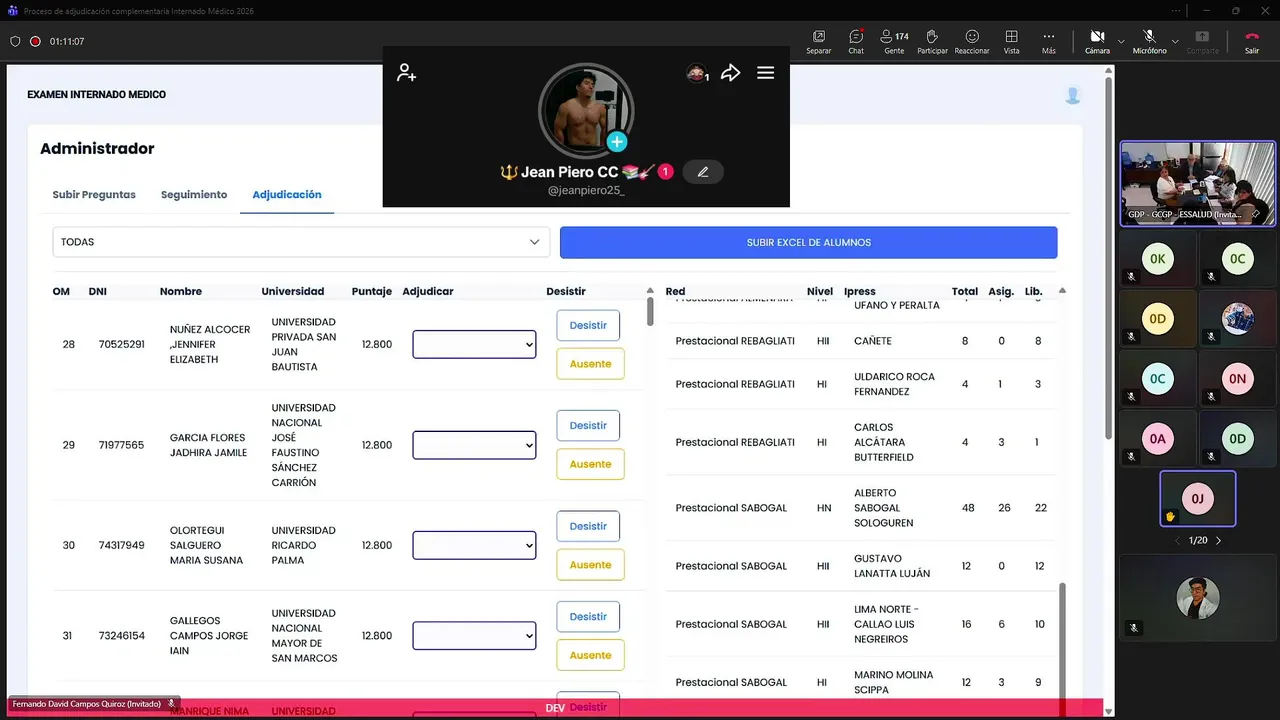
Task: Click the CAÑETE Ipress row
Action: [860, 341]
